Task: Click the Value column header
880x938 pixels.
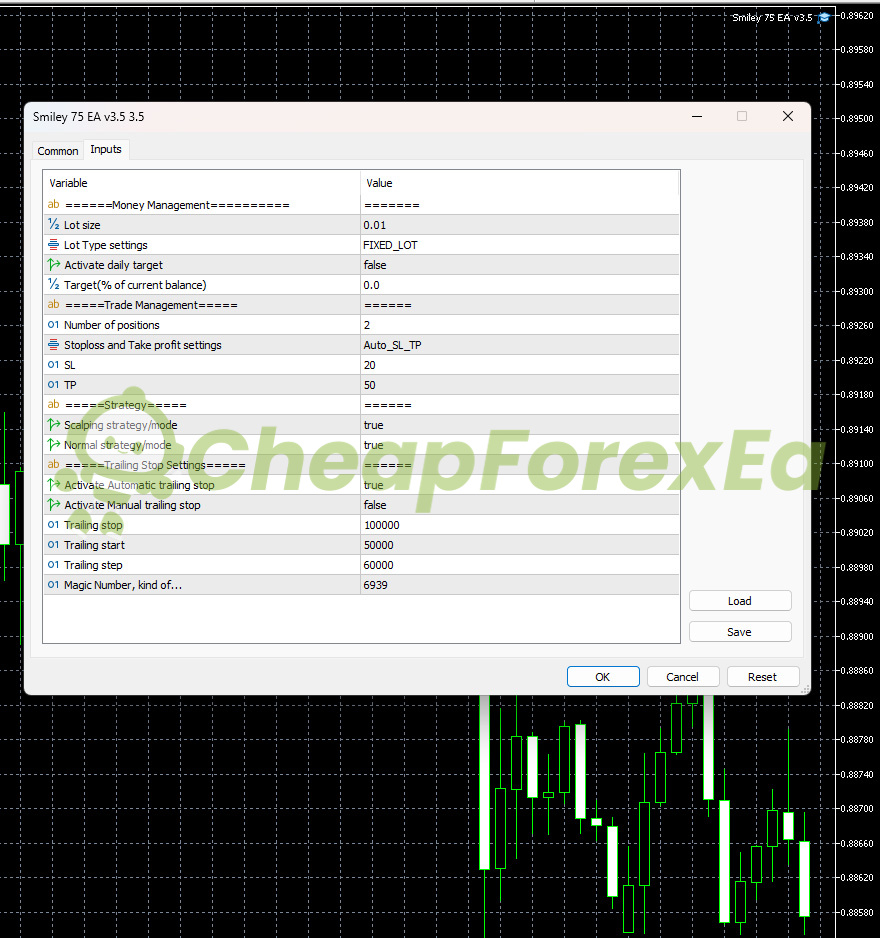Action: coord(519,183)
